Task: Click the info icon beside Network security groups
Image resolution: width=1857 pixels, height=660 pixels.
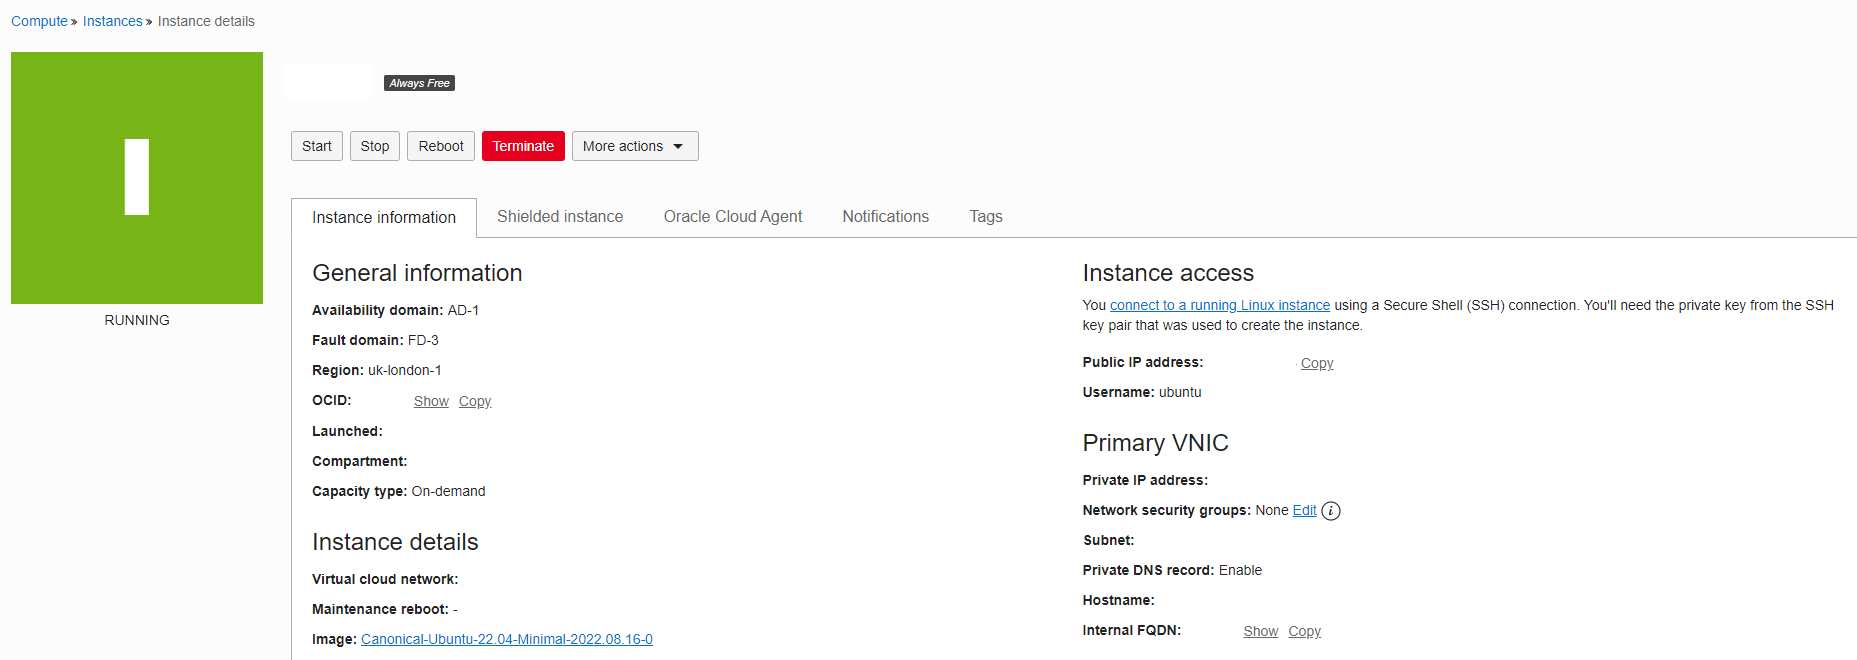Action: [x=1331, y=511]
